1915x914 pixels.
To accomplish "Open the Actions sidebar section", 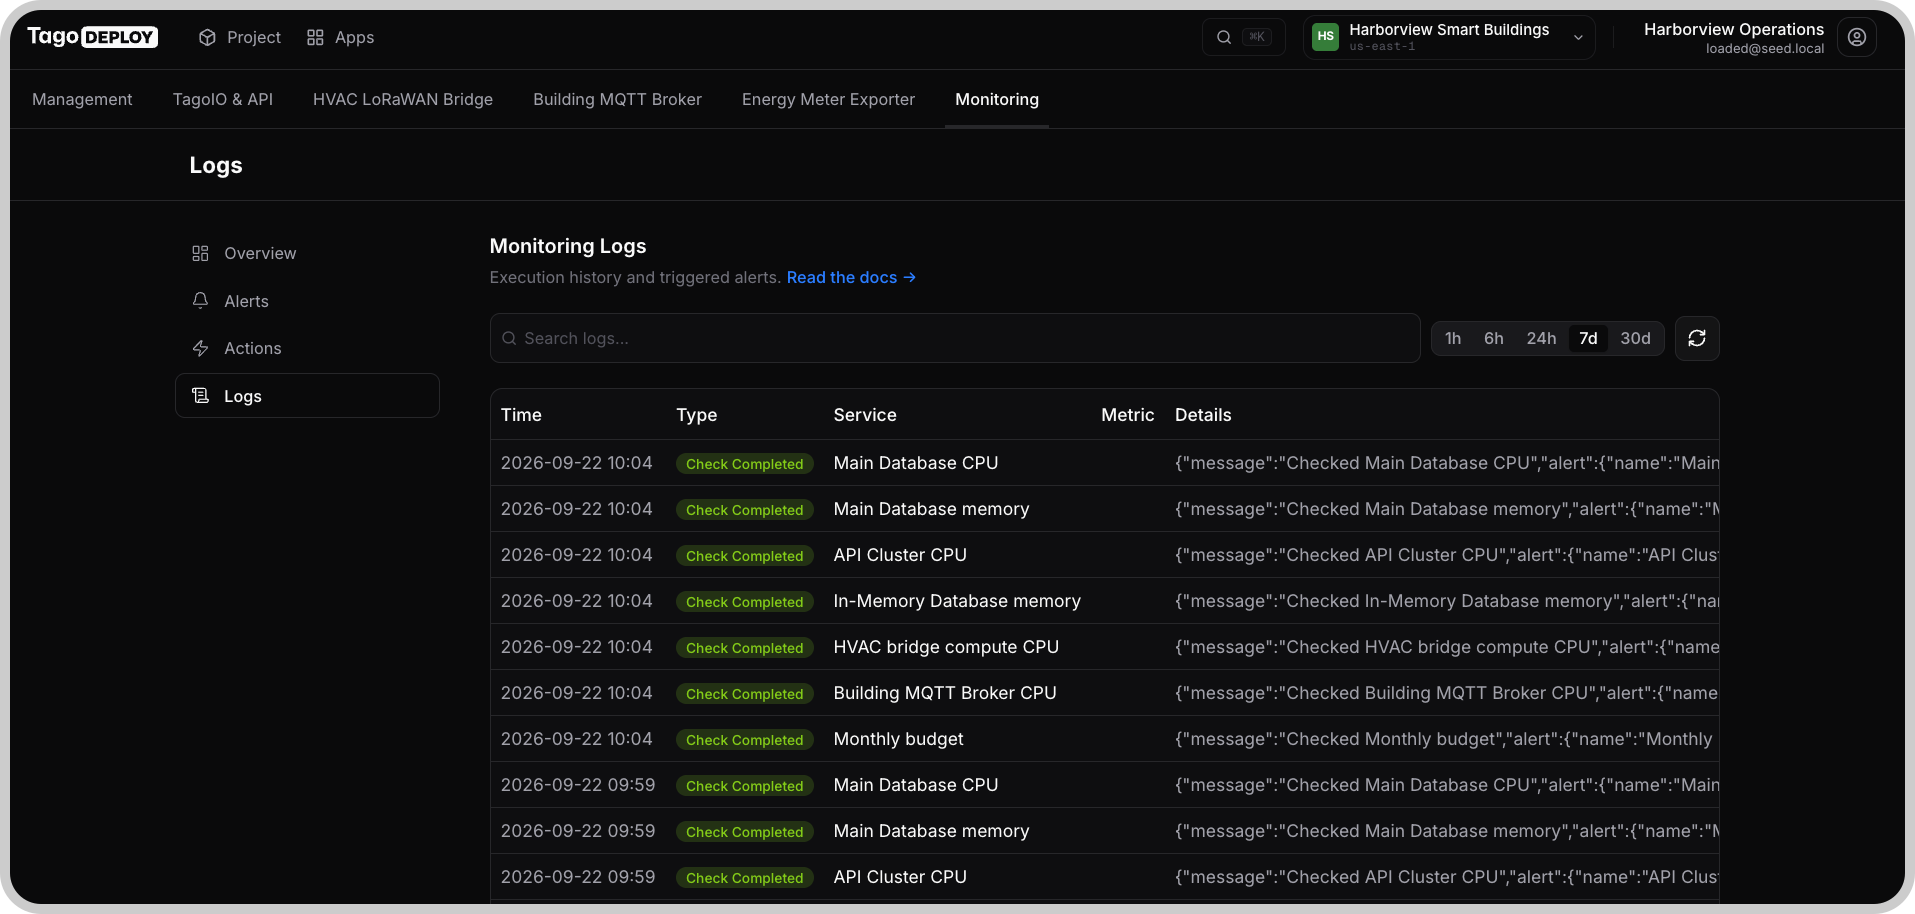I will (307, 348).
